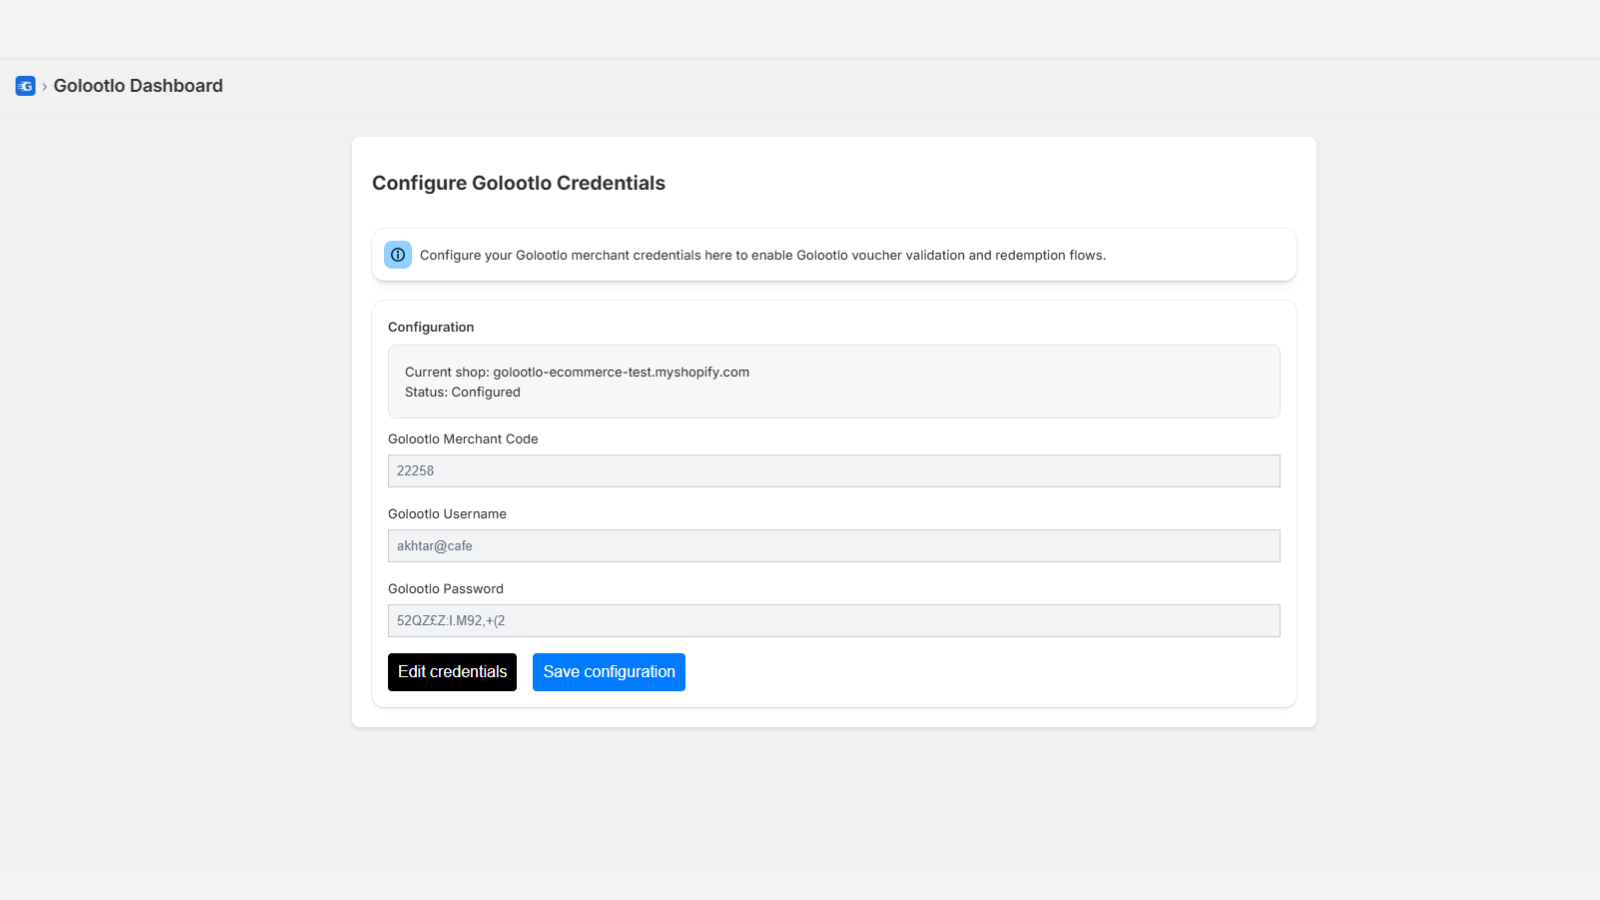The image size is (1600, 900).
Task: Click the Golootlo Password label
Action: point(446,589)
